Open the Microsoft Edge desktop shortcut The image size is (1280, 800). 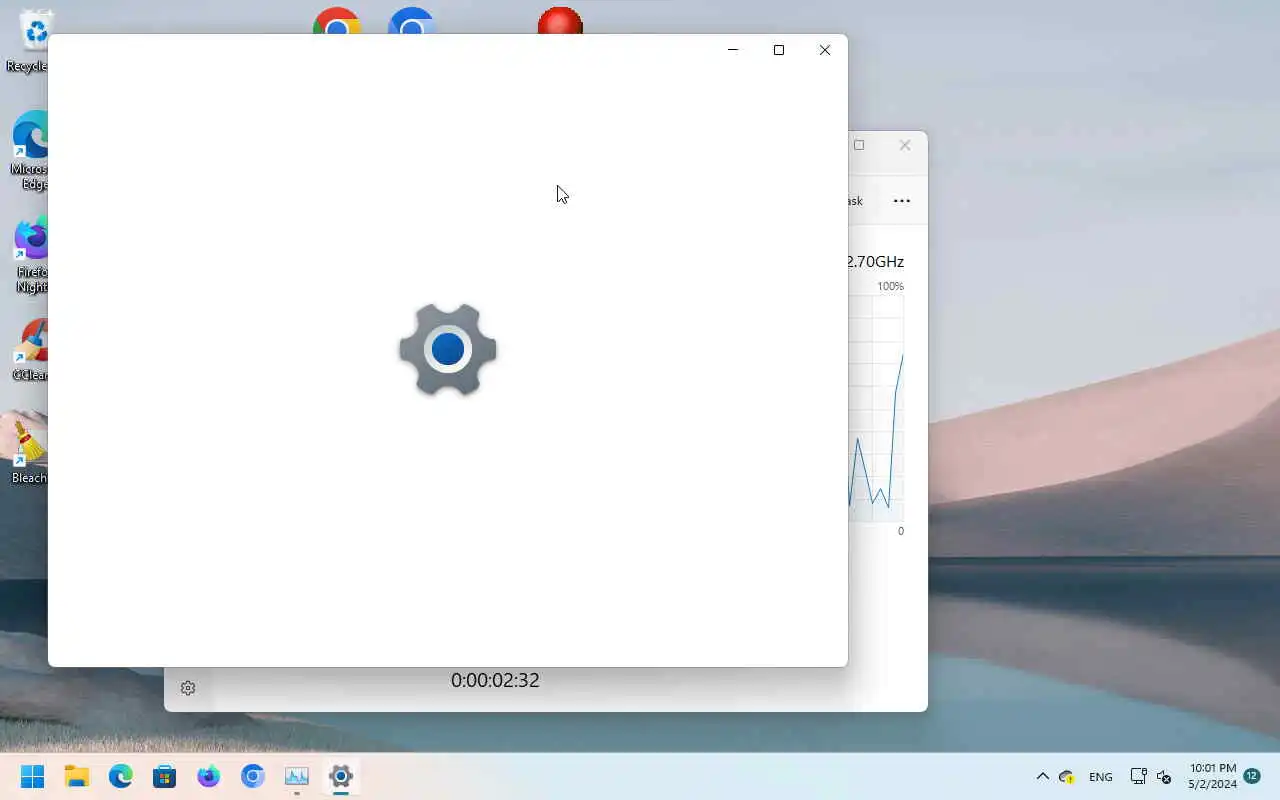tap(30, 150)
